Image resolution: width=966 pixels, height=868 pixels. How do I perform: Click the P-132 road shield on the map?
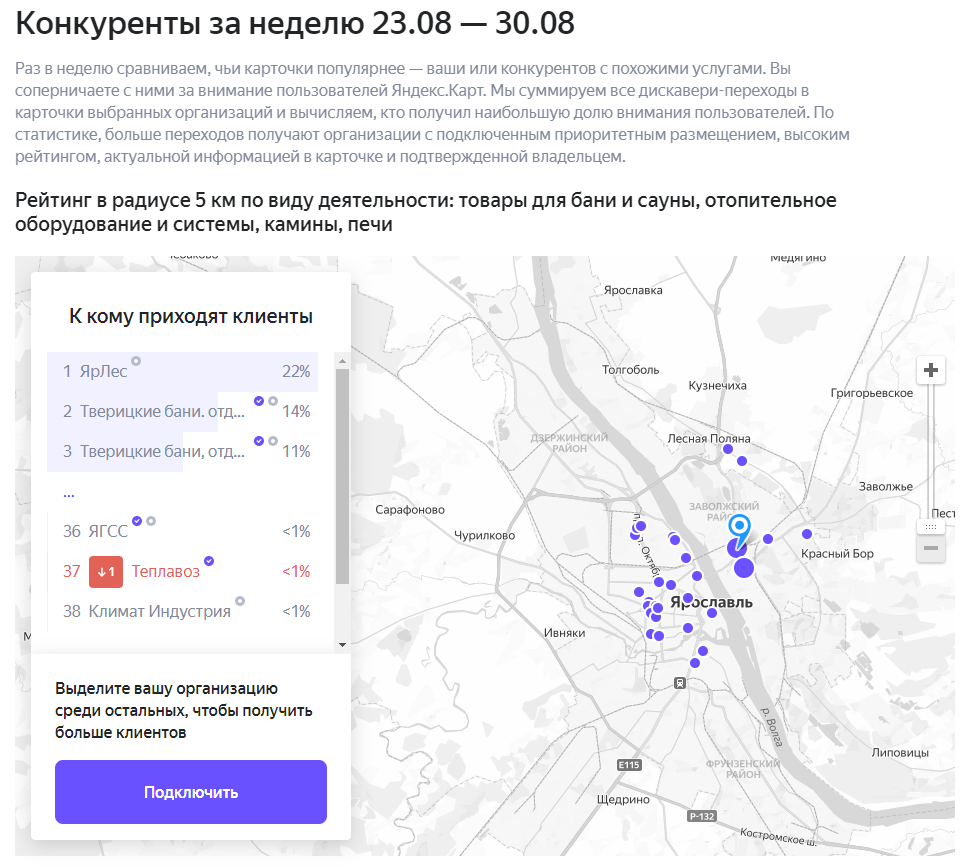click(x=702, y=816)
